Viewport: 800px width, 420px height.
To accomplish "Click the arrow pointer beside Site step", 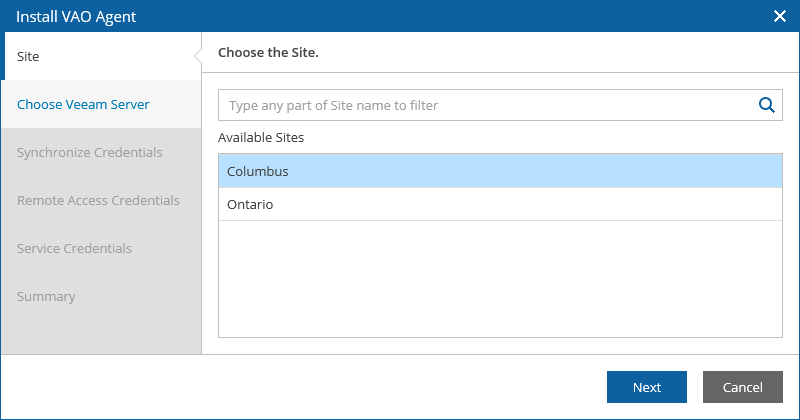I will [x=198, y=56].
